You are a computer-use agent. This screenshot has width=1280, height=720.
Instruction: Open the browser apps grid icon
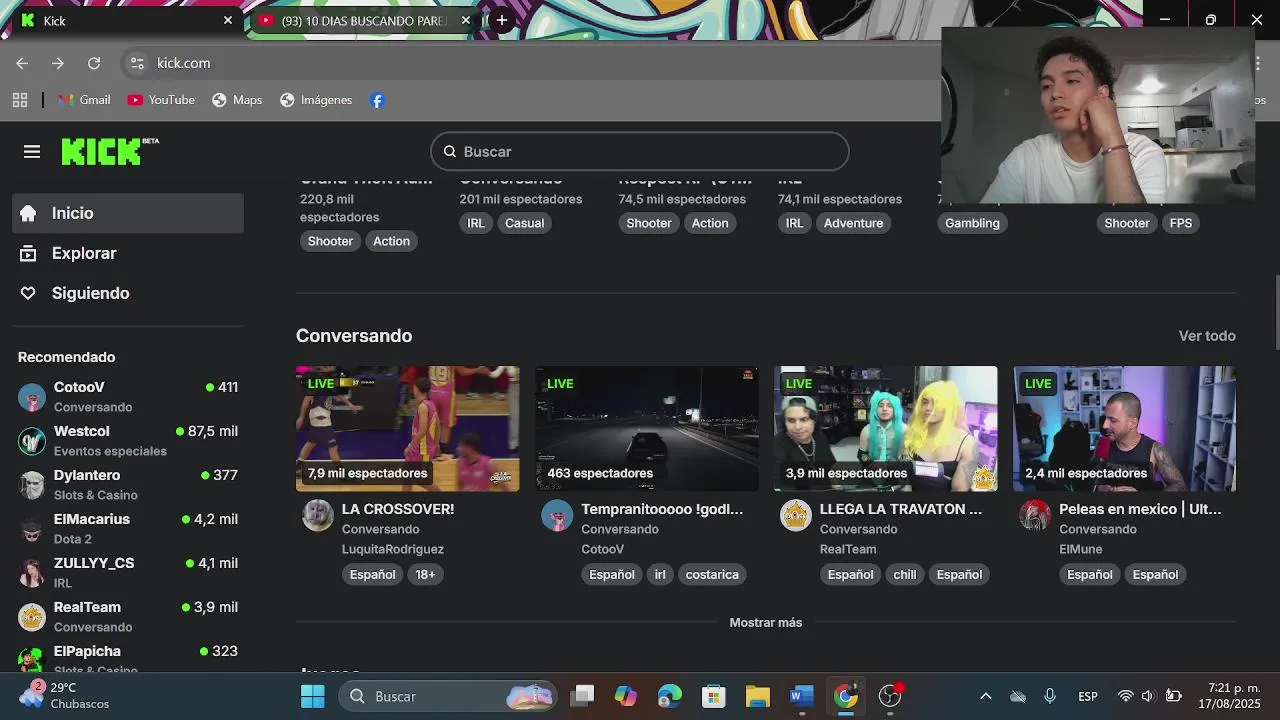pyautogui.click(x=20, y=100)
